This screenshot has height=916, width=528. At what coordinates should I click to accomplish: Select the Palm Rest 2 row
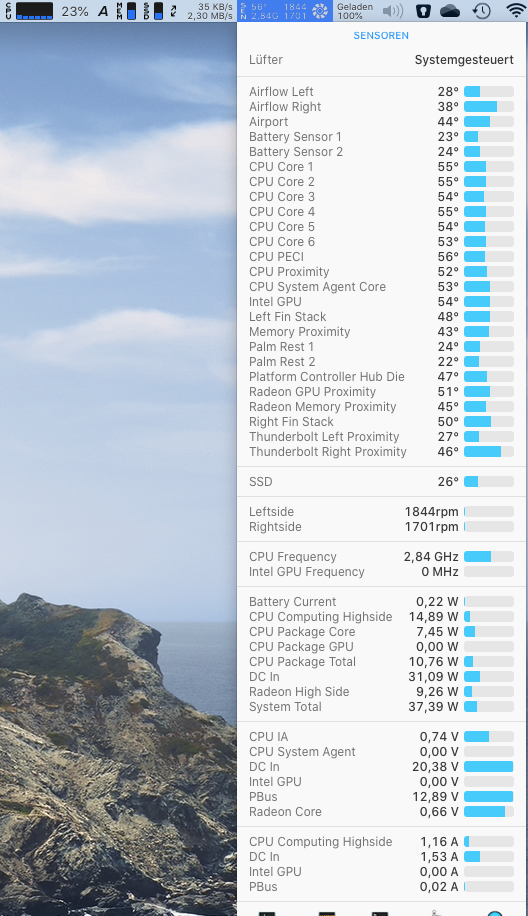[381, 362]
